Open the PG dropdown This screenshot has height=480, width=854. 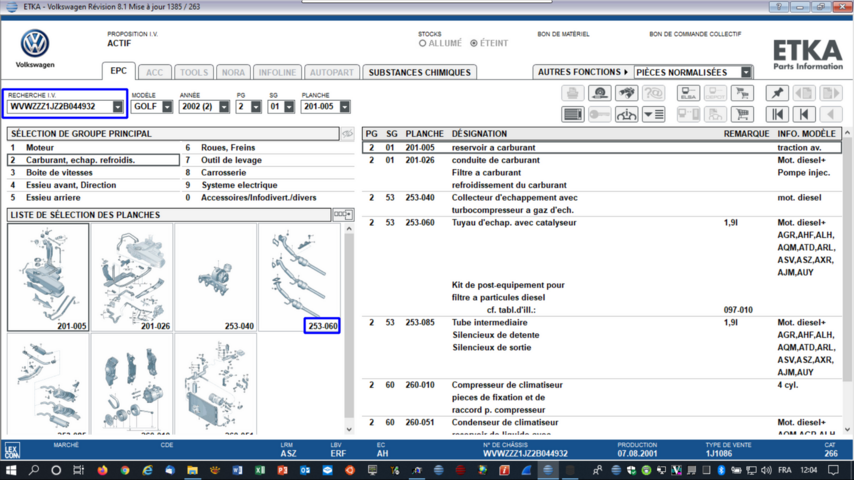pos(256,107)
